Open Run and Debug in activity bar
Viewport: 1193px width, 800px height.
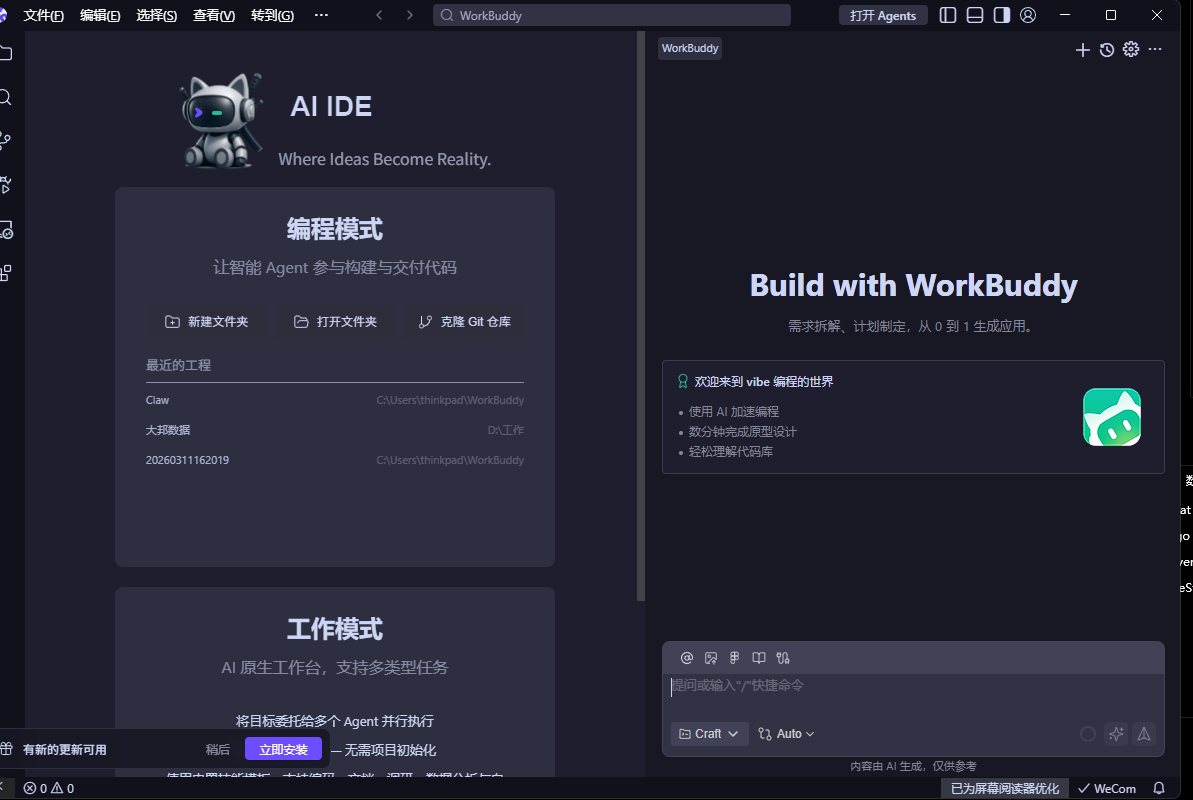pos(5,185)
